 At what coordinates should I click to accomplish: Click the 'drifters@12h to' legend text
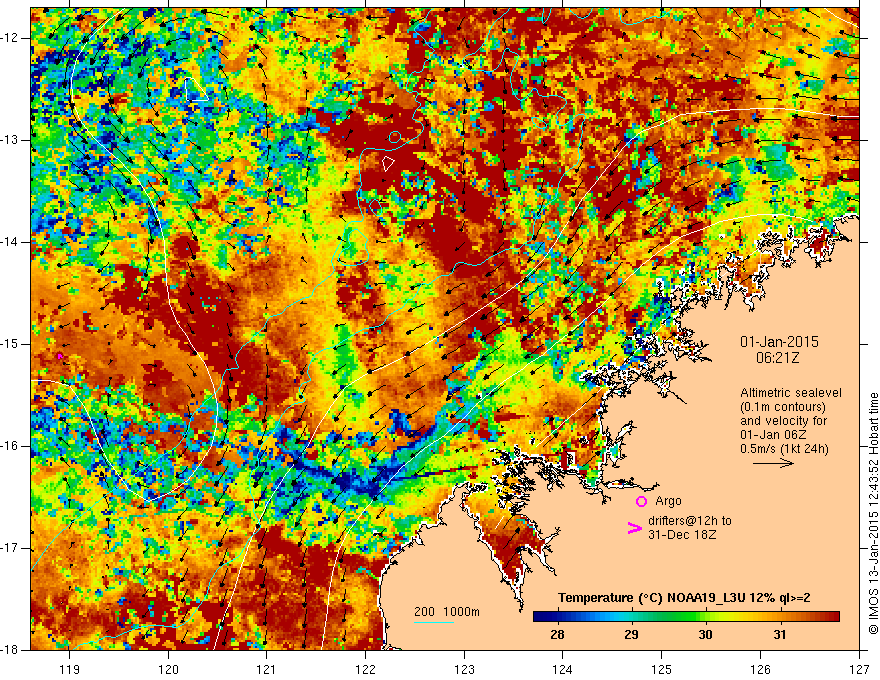click(x=690, y=521)
